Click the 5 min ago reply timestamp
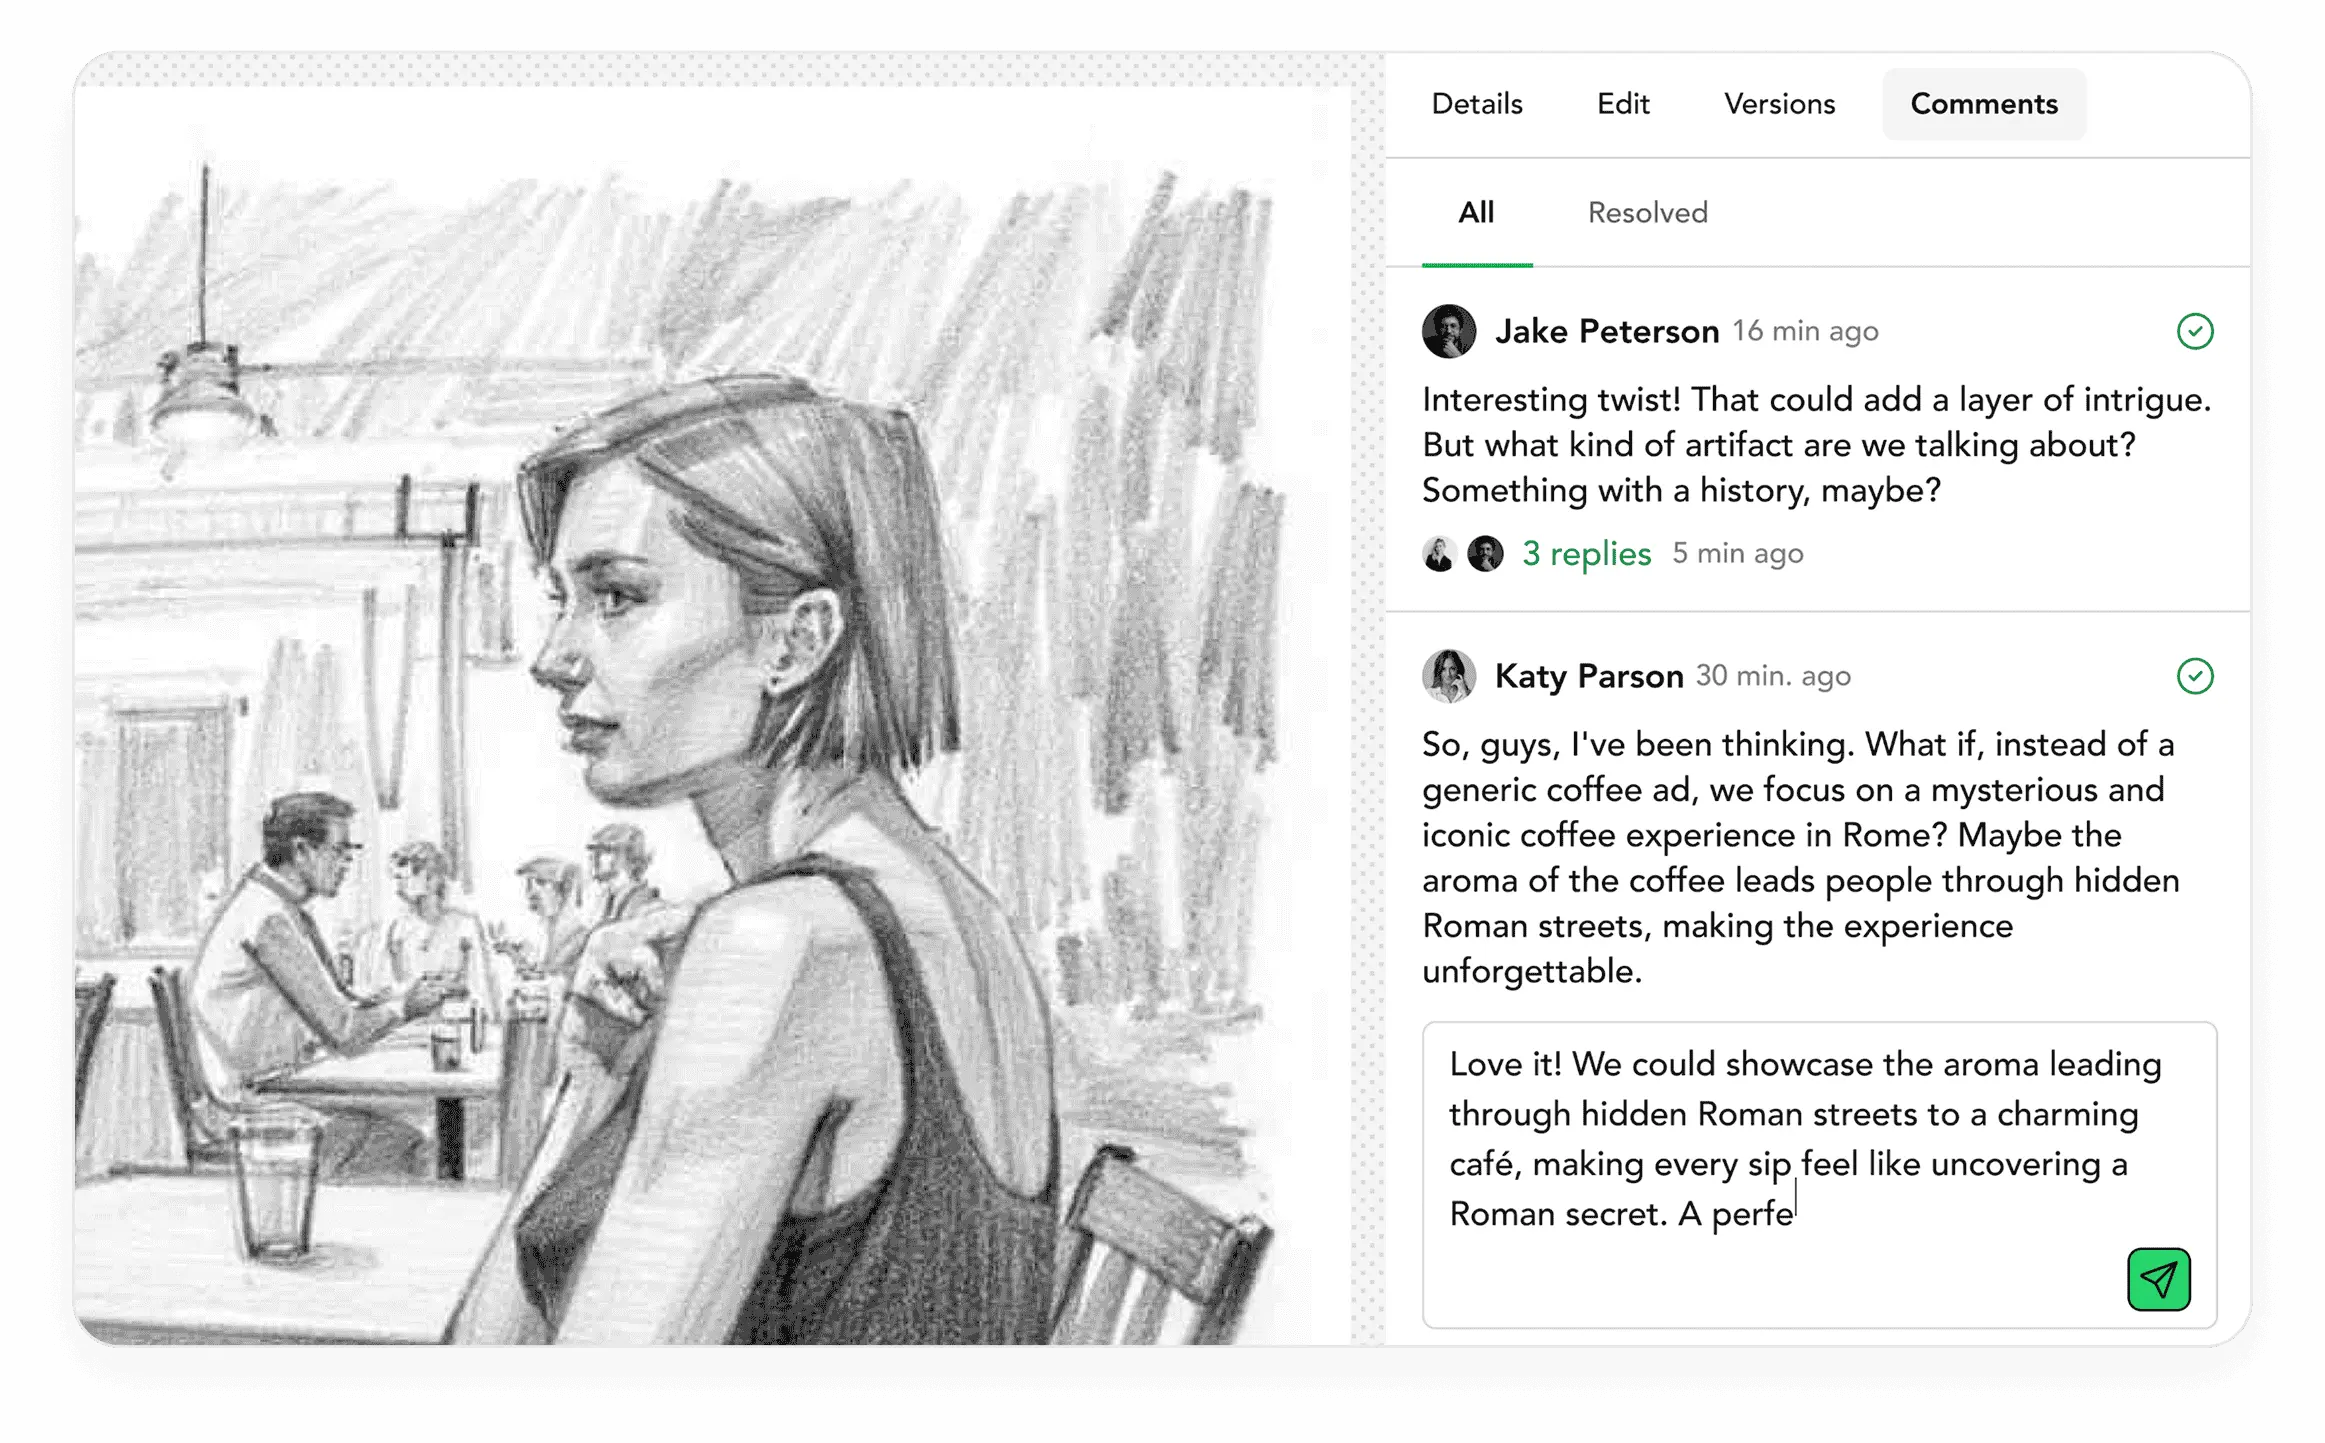The width and height of the screenshot is (2325, 1443). pos(1737,553)
